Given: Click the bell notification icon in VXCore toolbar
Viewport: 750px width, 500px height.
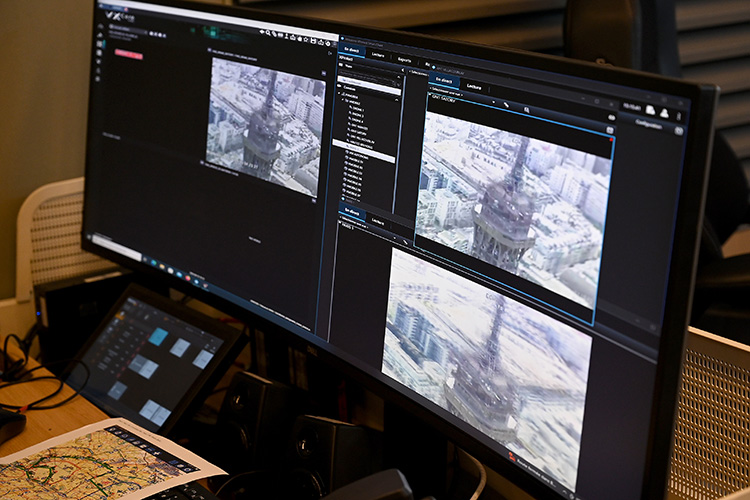Looking at the screenshot, I should tap(299, 39).
